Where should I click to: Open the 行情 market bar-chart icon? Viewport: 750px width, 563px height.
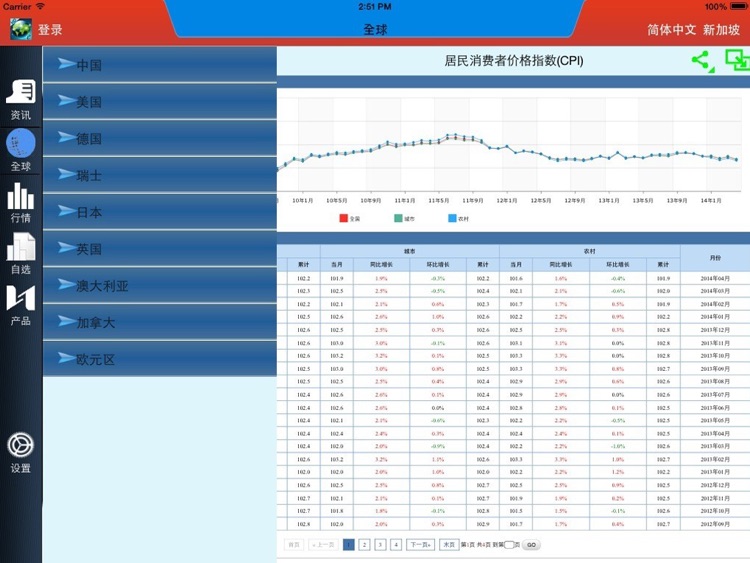pos(21,203)
